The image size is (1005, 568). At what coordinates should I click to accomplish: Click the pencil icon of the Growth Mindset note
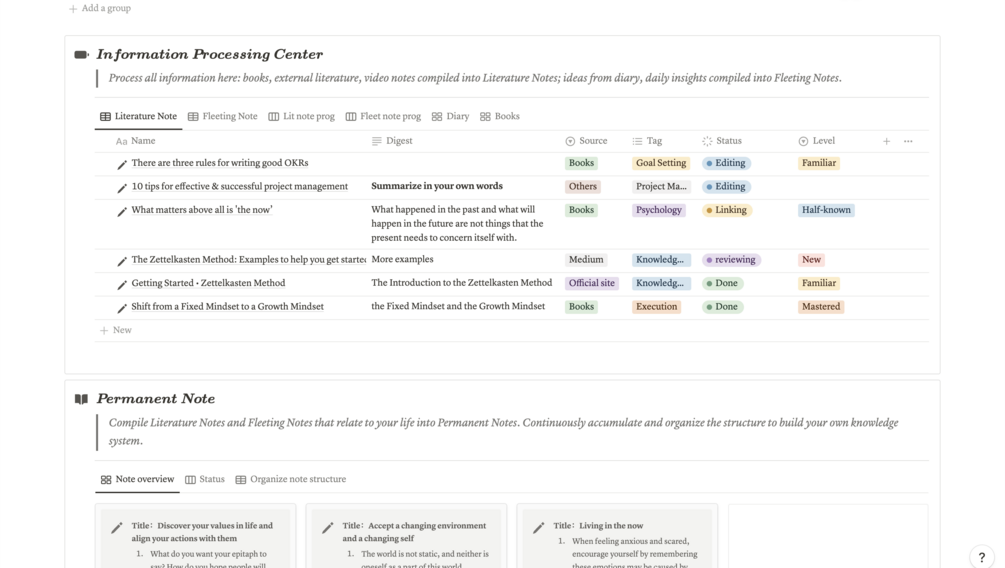click(x=122, y=308)
